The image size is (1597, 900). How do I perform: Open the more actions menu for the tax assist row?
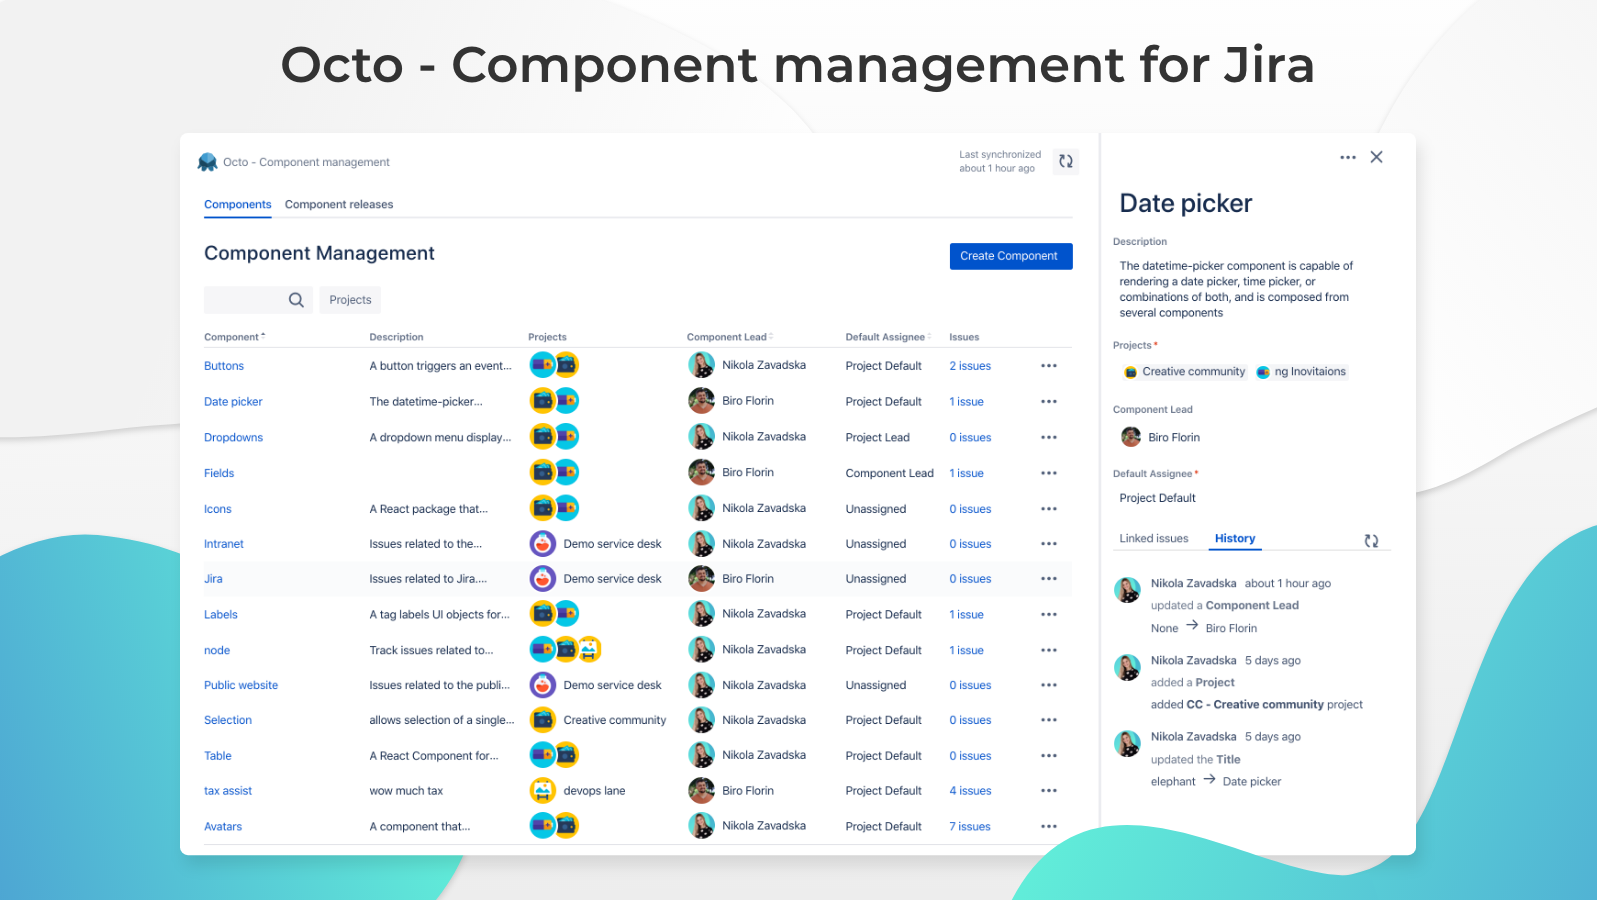click(x=1048, y=791)
